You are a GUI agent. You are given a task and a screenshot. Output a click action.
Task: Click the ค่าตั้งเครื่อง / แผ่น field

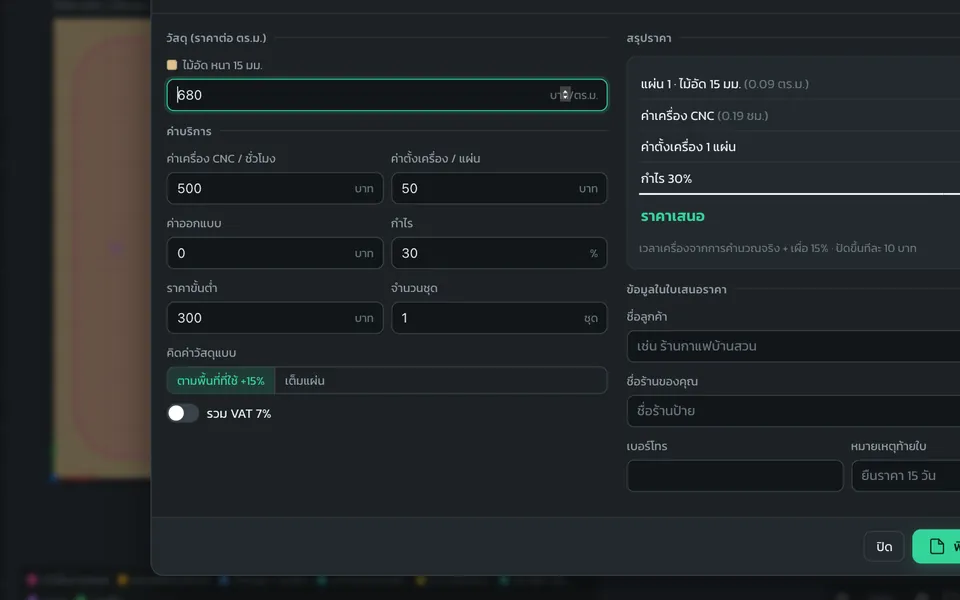[499, 188]
